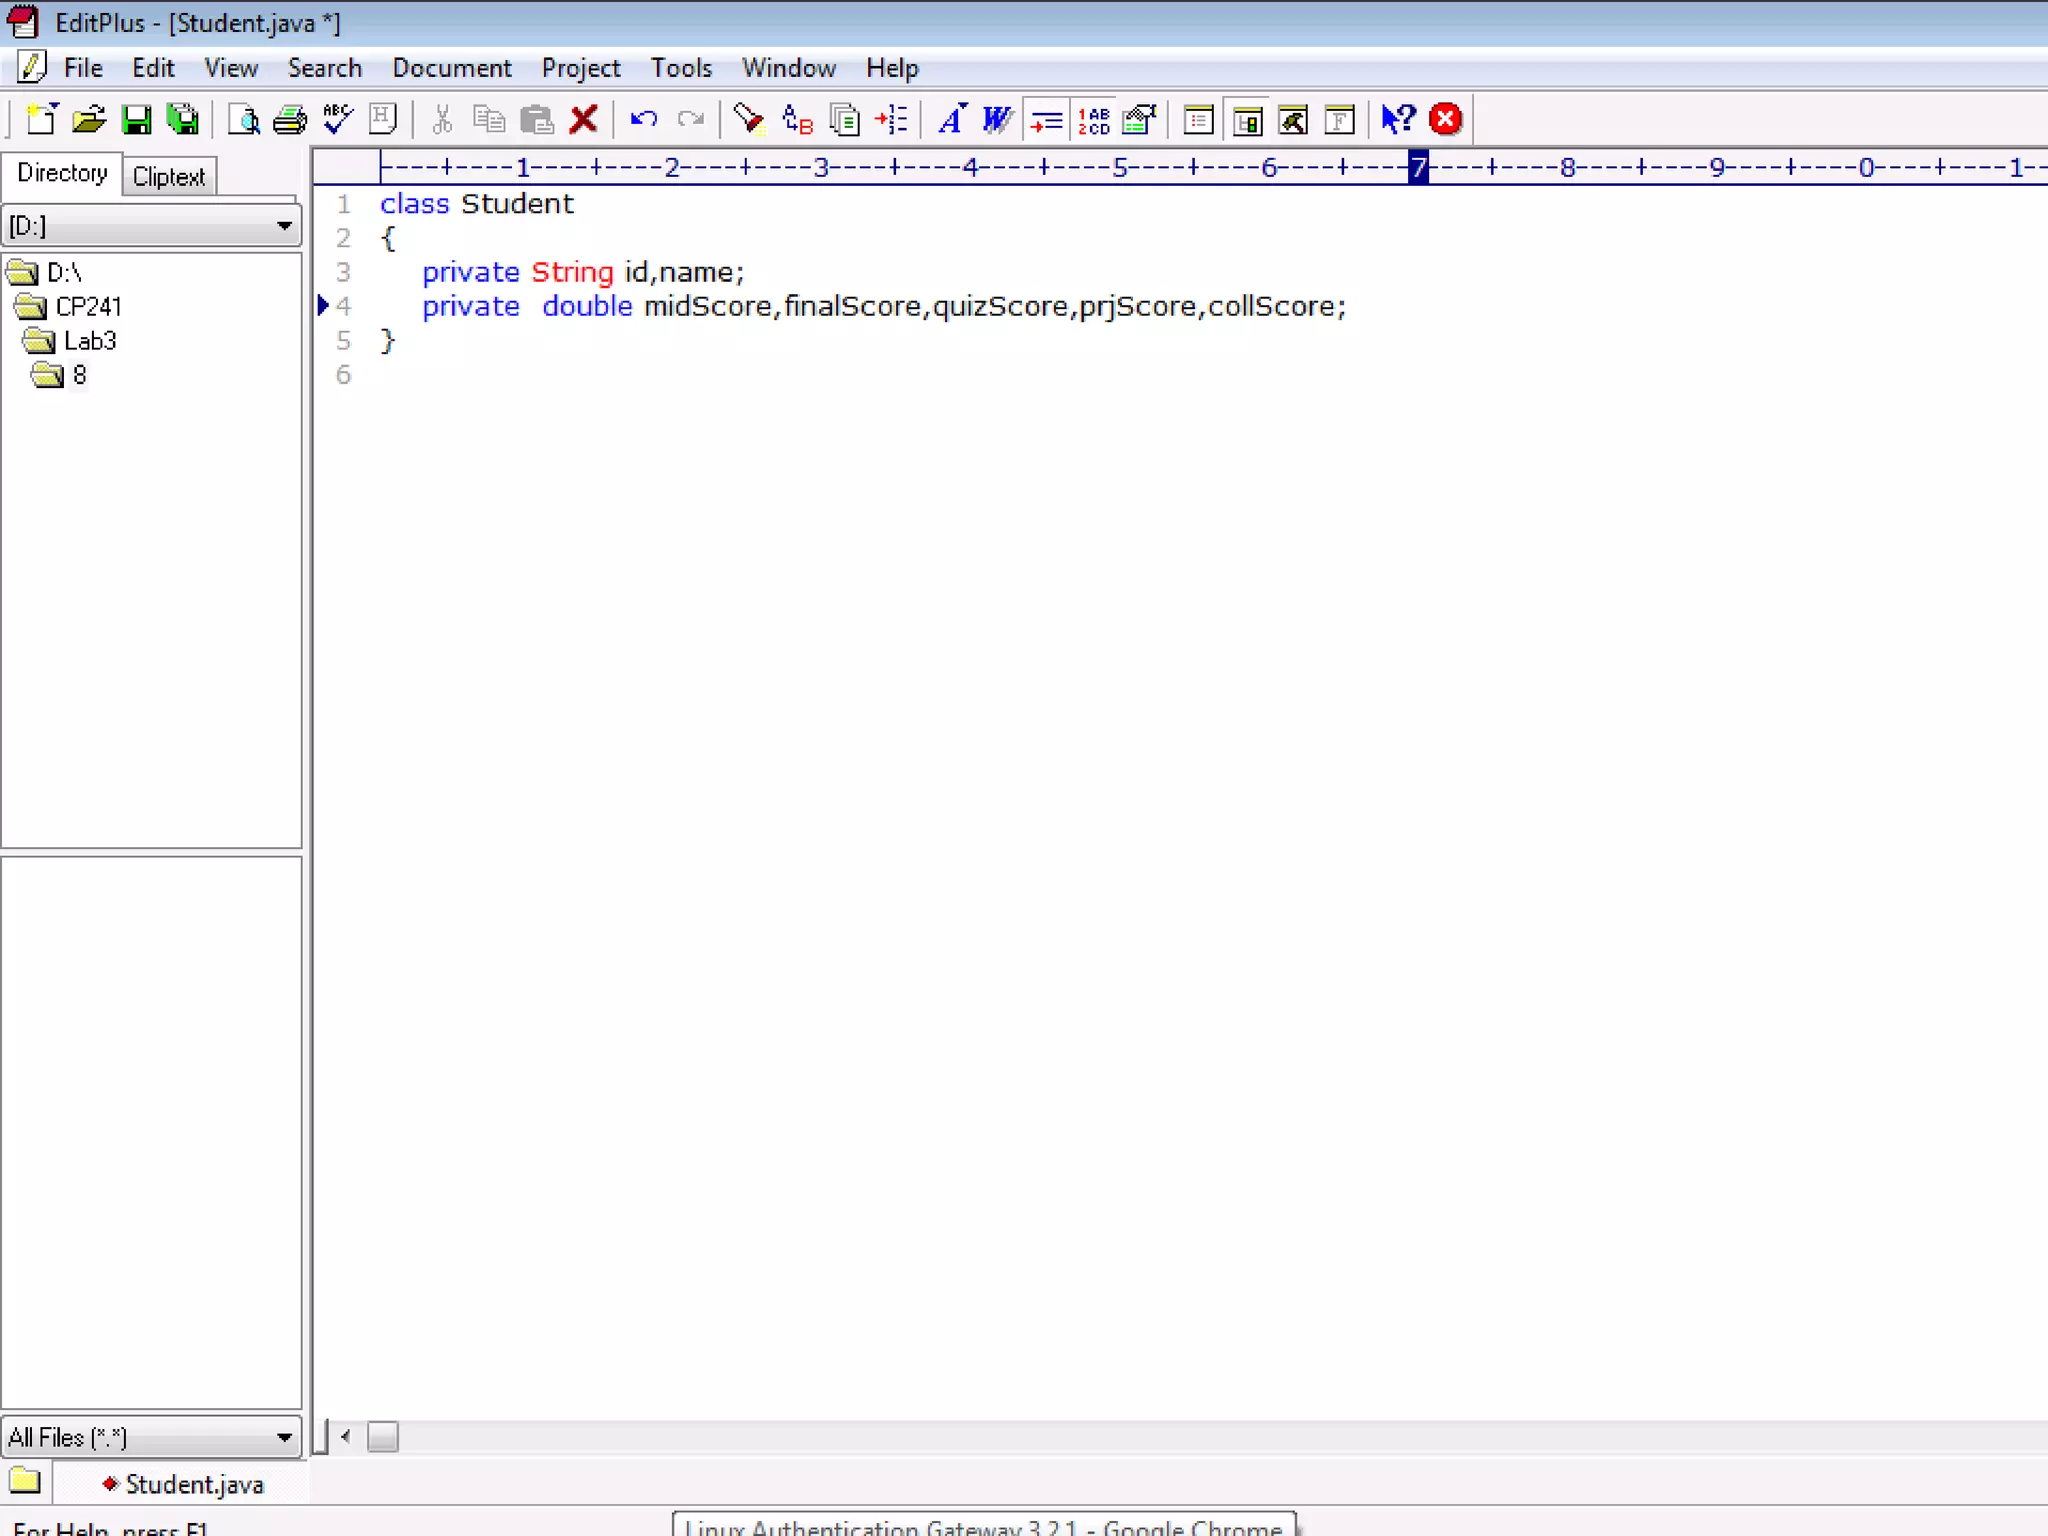Click the Undo arrow icon

[x=643, y=120]
